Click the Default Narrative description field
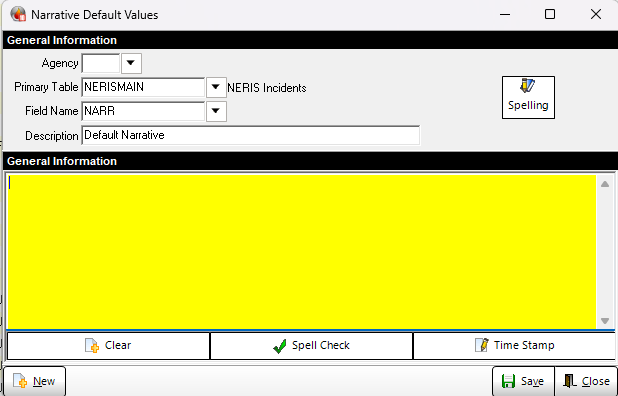The image size is (618, 396). tap(251, 135)
